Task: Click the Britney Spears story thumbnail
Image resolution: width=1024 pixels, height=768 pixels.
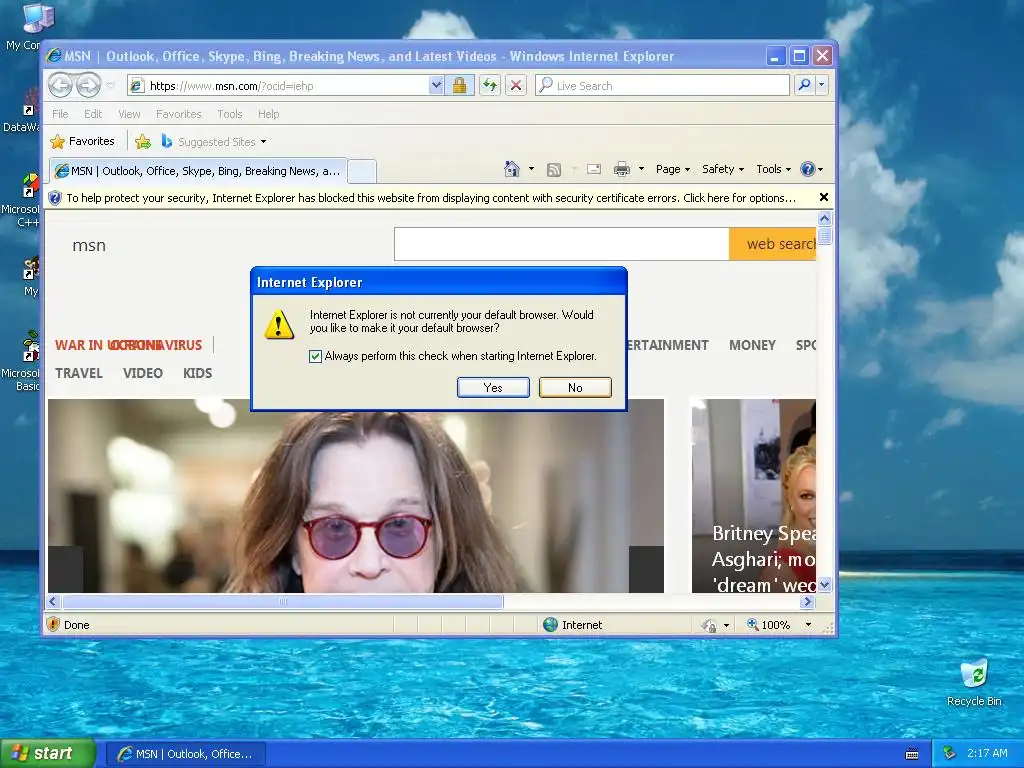Action: click(754, 496)
